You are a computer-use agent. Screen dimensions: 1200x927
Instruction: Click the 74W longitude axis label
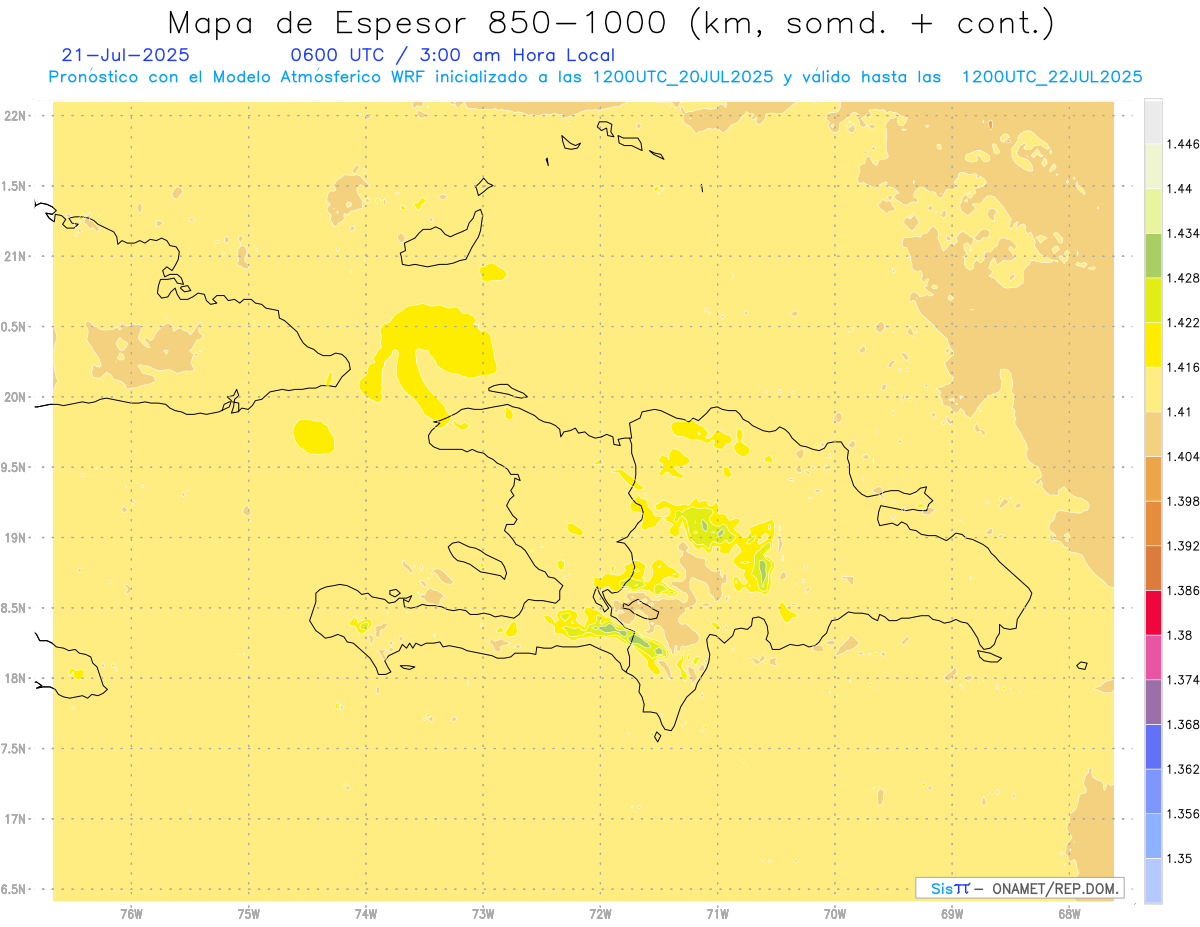coord(366,913)
